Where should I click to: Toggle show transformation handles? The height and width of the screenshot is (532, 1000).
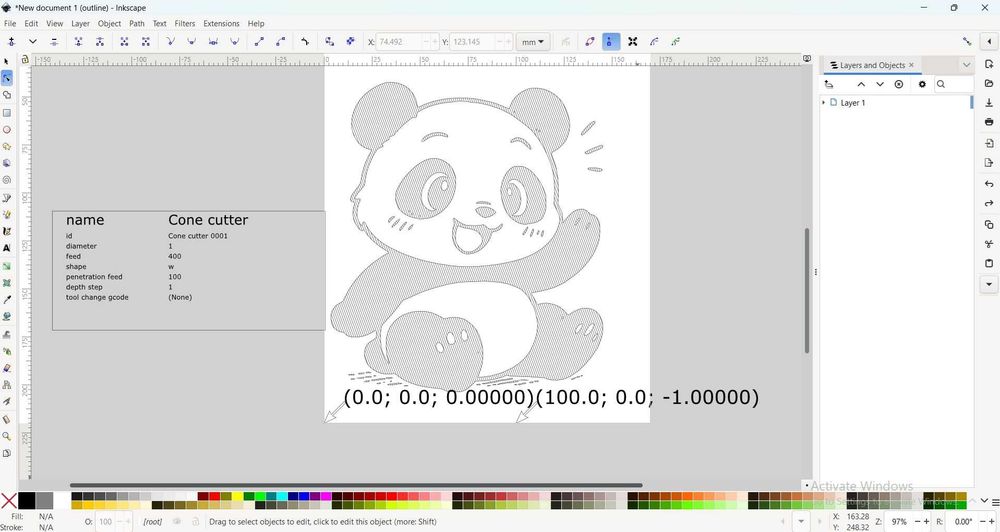632,41
